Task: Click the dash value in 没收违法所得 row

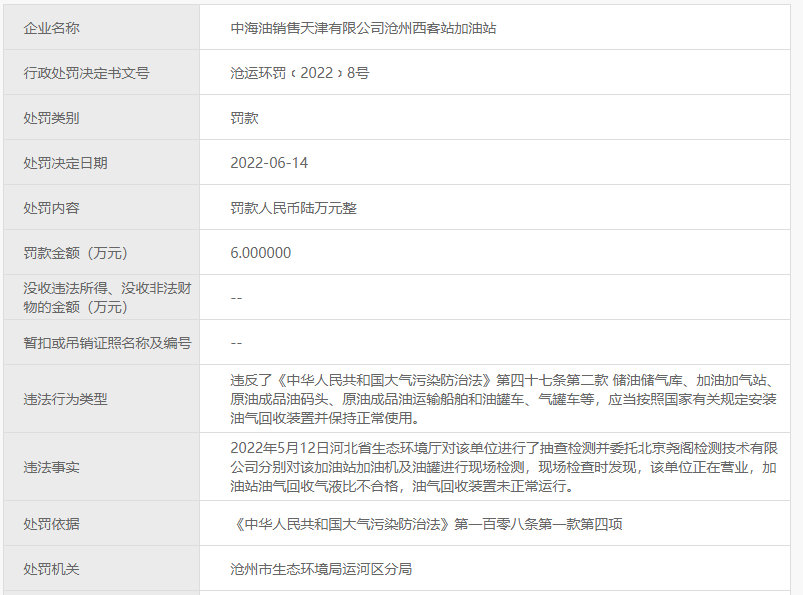Action: coord(236,298)
